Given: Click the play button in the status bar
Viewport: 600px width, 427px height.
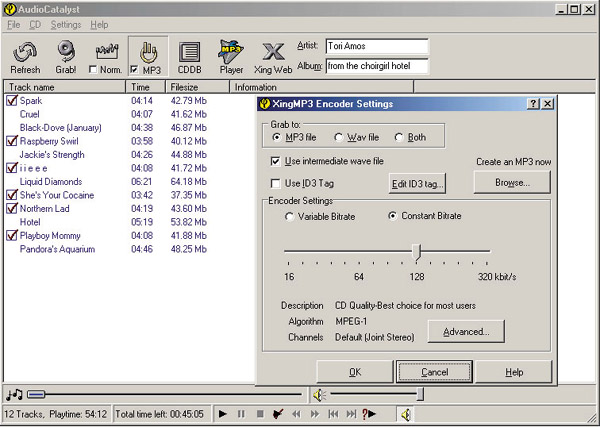Looking at the screenshot, I should click(x=223, y=414).
